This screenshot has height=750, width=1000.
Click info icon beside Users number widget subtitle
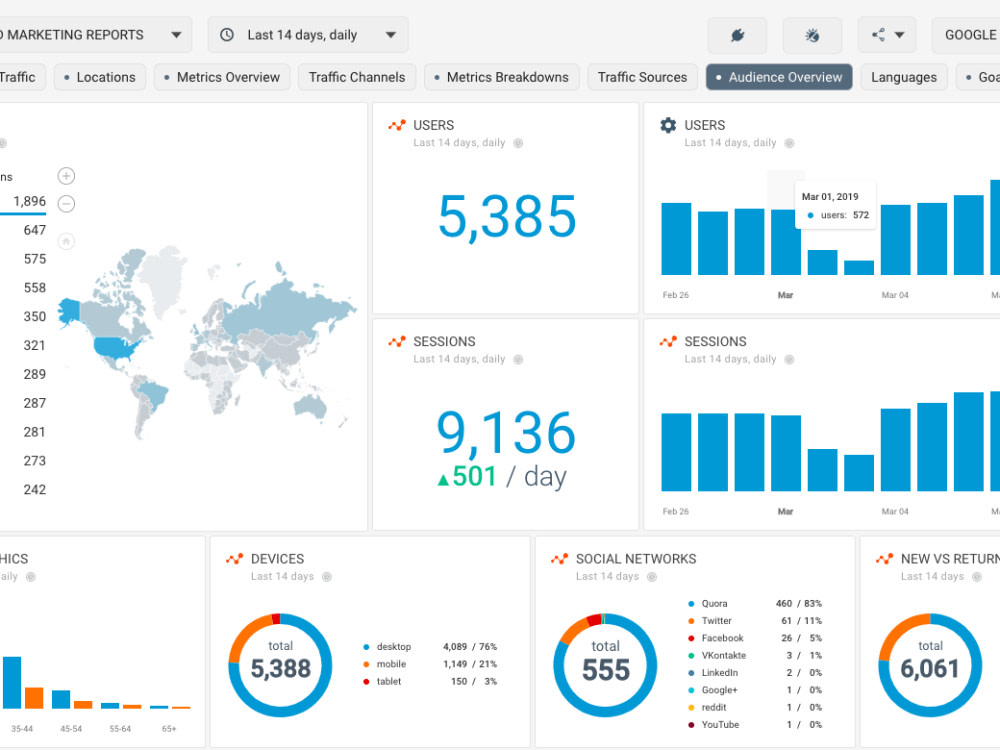coord(518,143)
